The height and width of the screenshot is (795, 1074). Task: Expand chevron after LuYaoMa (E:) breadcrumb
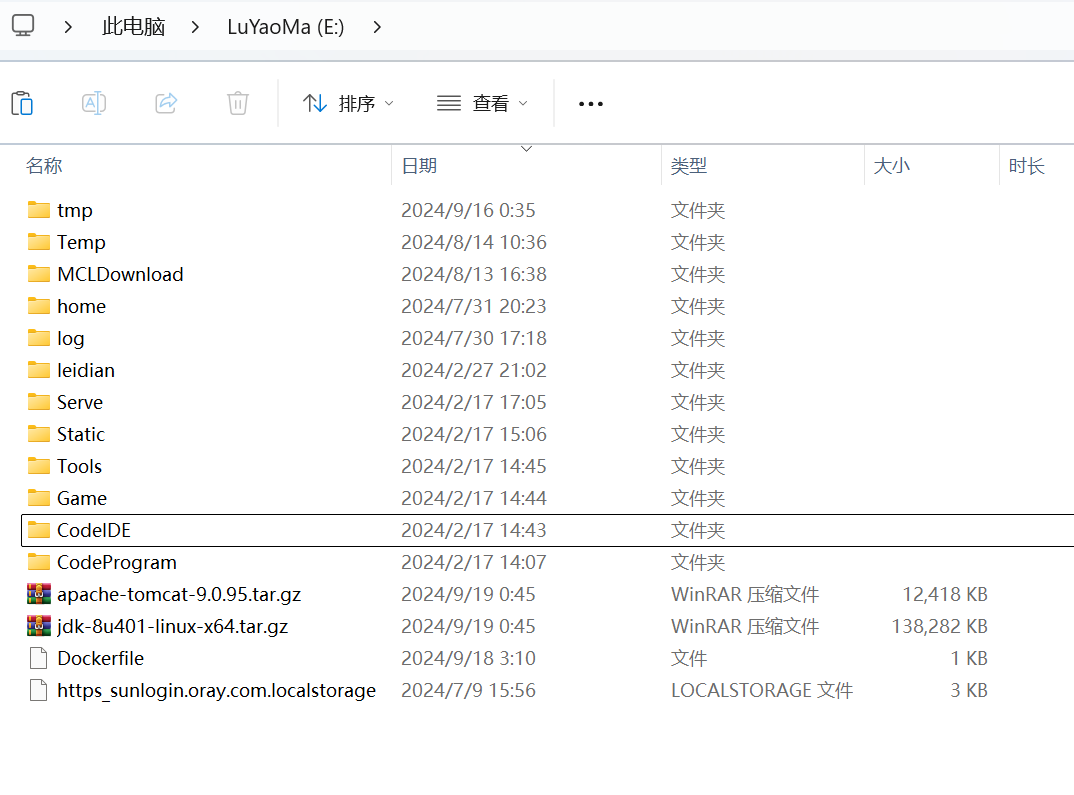(x=377, y=27)
